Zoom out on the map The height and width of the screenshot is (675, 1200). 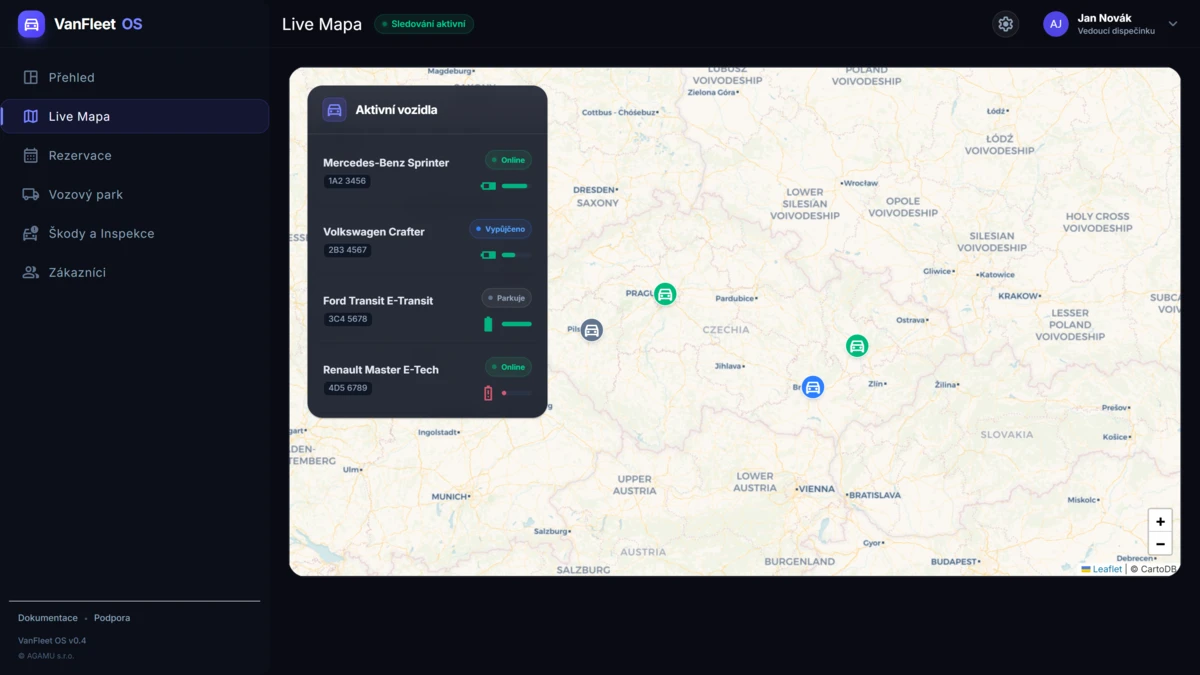pos(1160,544)
